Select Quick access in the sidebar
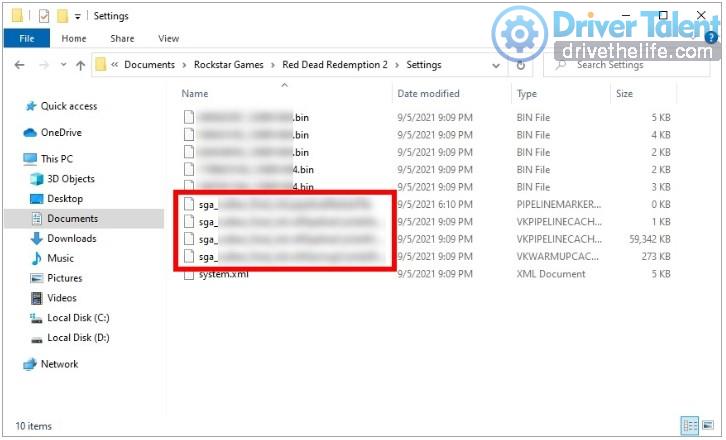Viewport: 726px width, 440px height. coord(69,107)
